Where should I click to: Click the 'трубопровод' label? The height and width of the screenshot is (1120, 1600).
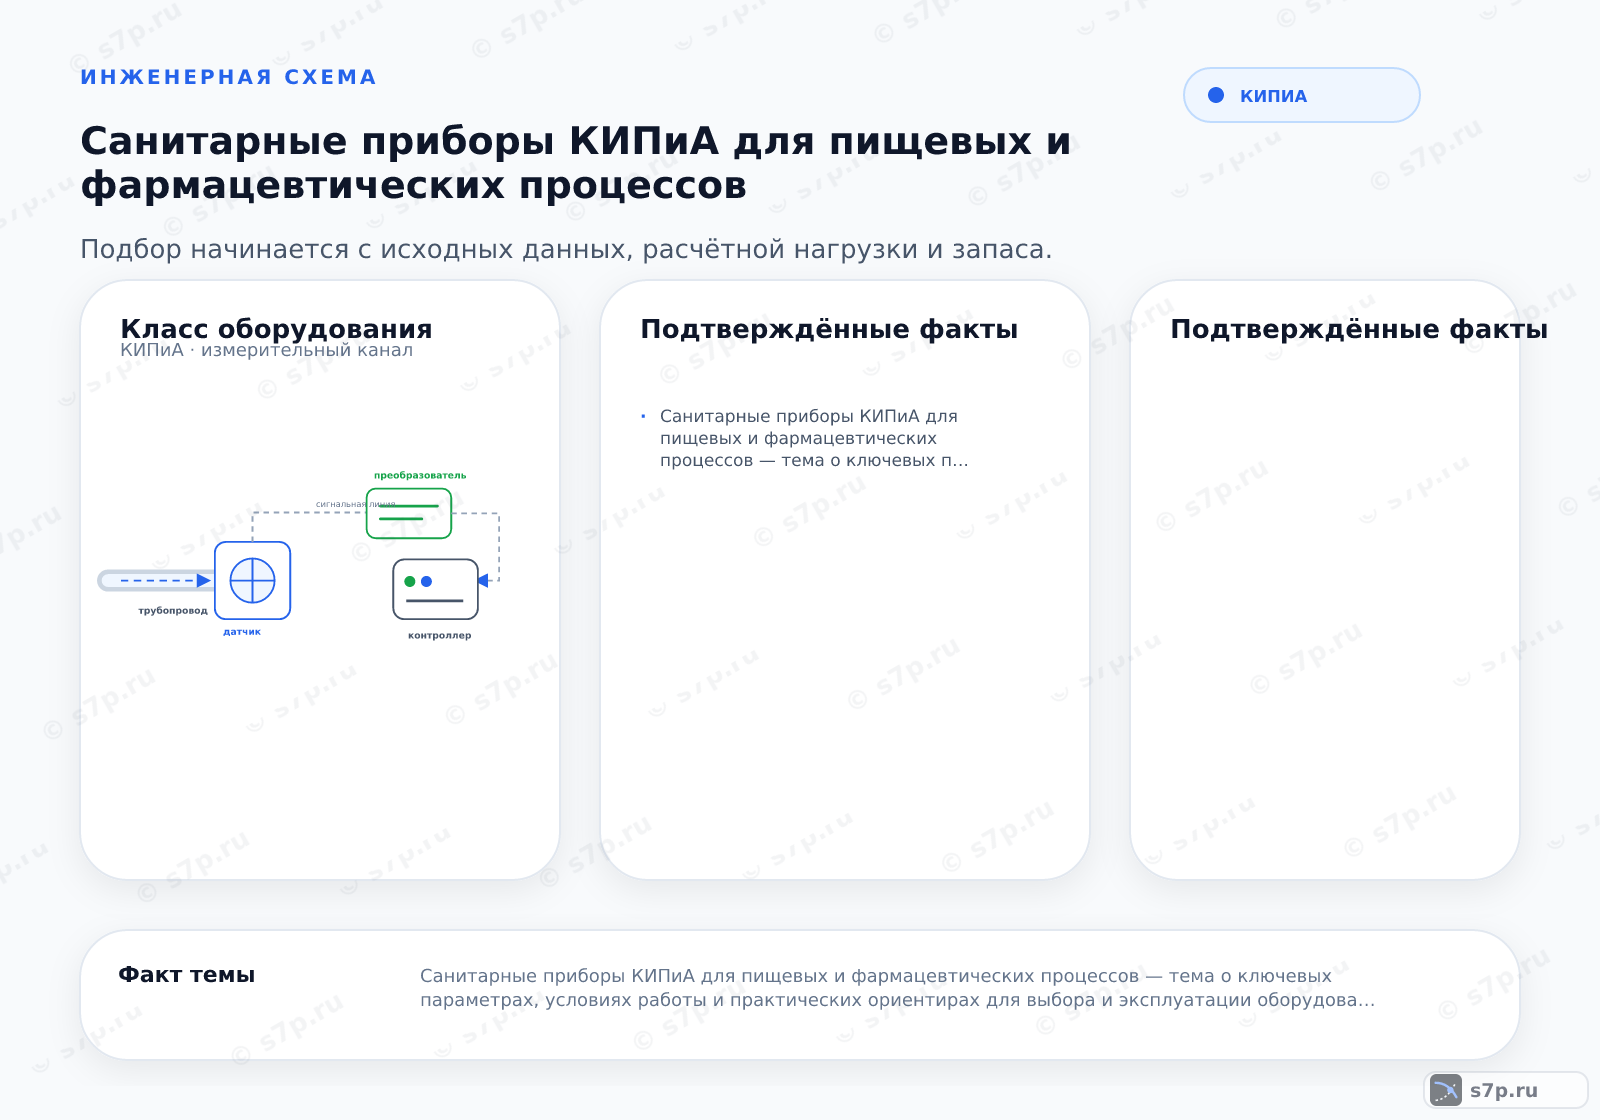173,611
